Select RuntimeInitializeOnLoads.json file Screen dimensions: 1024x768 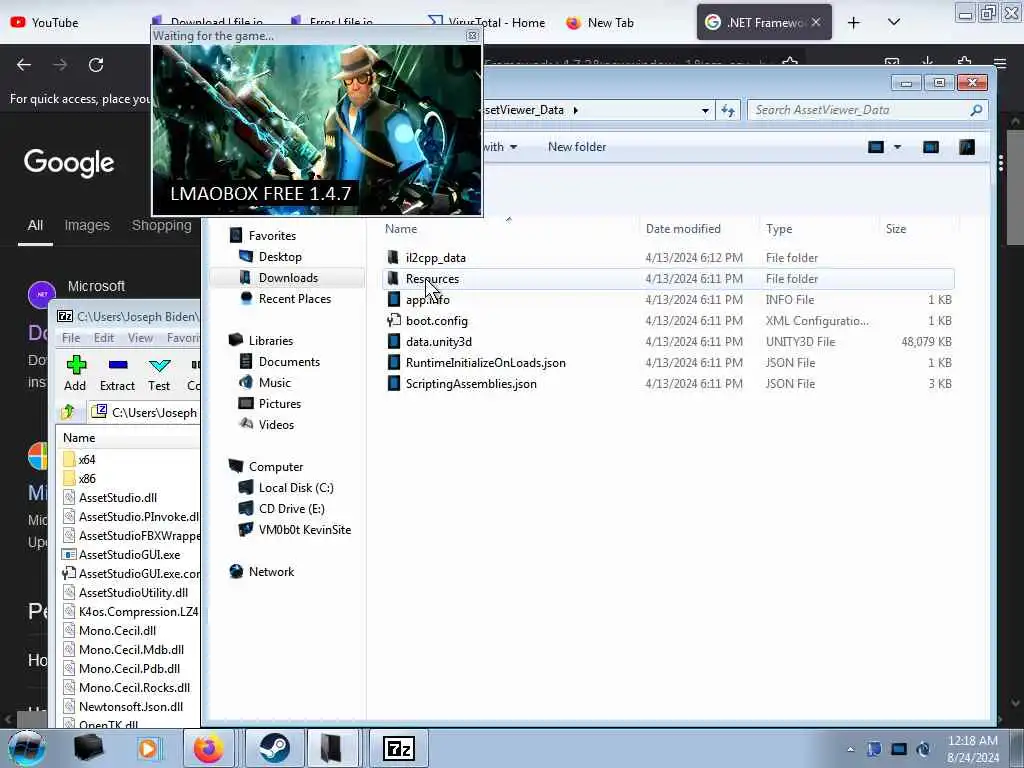(x=485, y=363)
